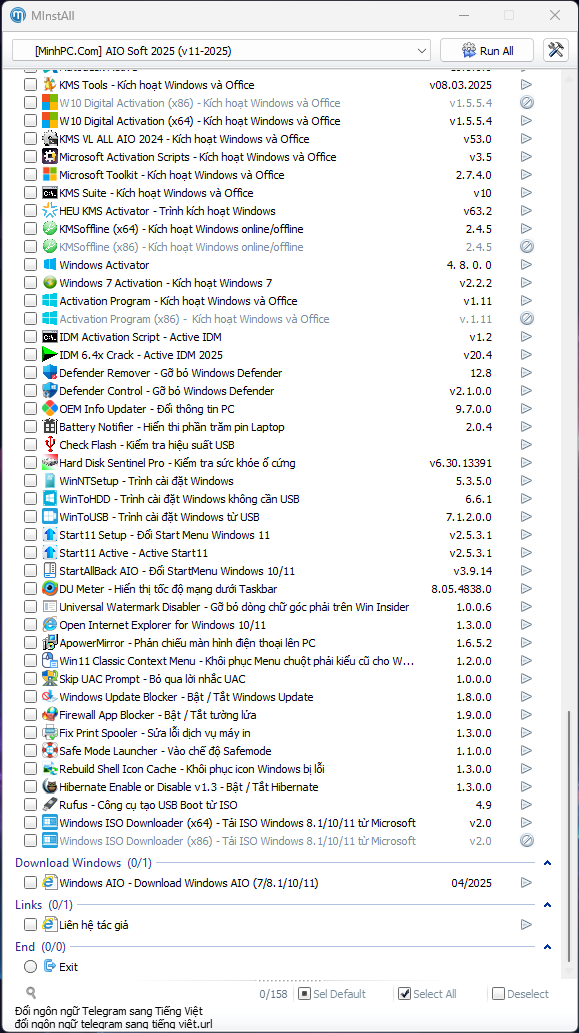Click the Liên hệ tác giả link entry

point(94,925)
